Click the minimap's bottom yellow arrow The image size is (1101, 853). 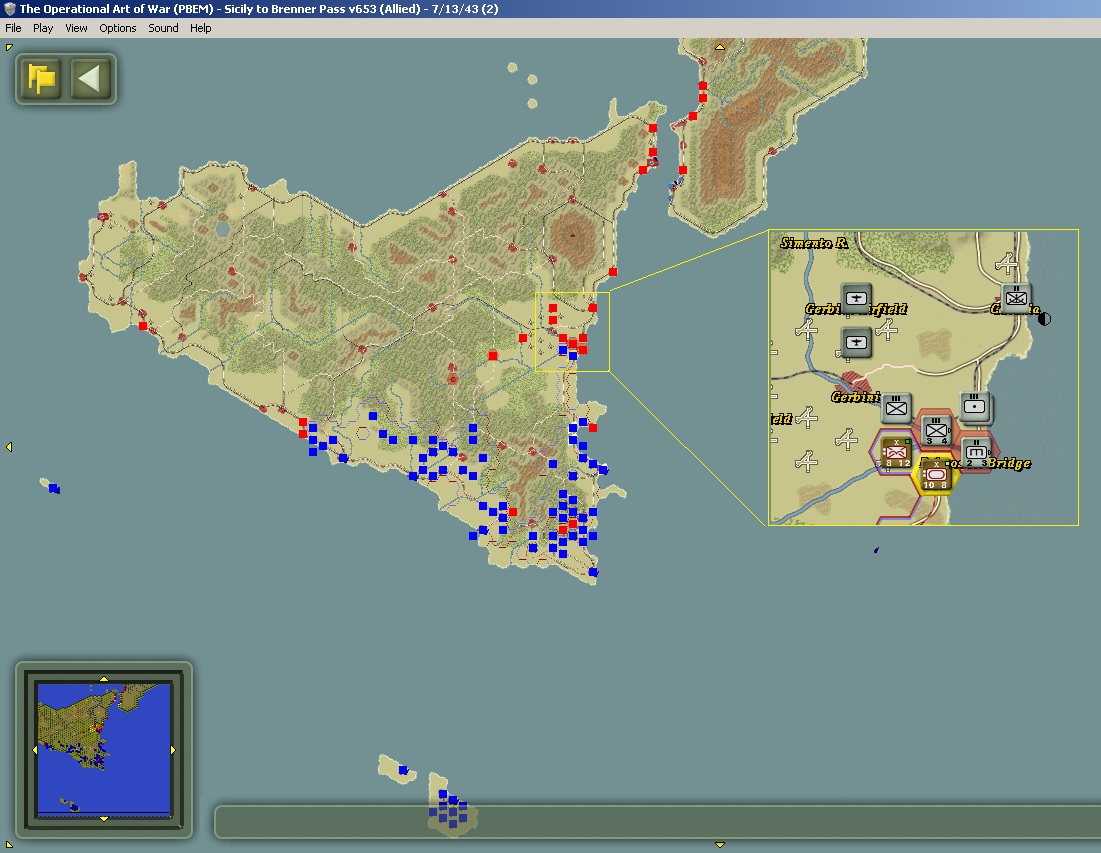(x=104, y=819)
